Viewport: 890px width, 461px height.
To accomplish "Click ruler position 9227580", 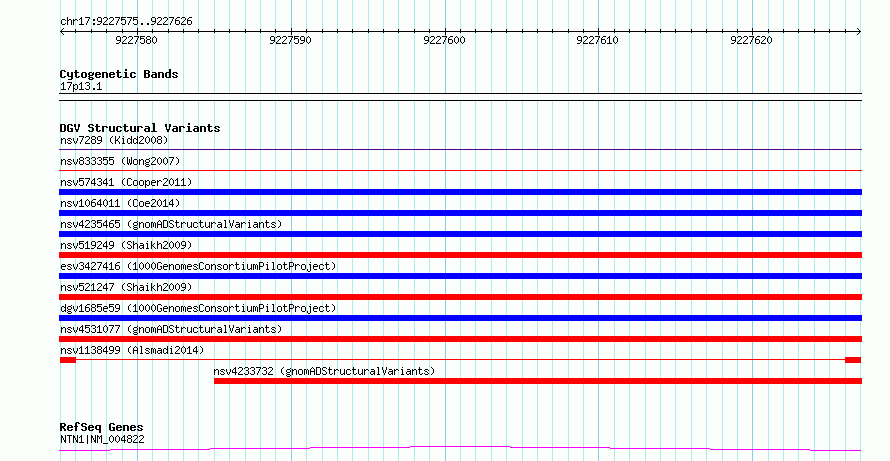I will (x=136, y=40).
